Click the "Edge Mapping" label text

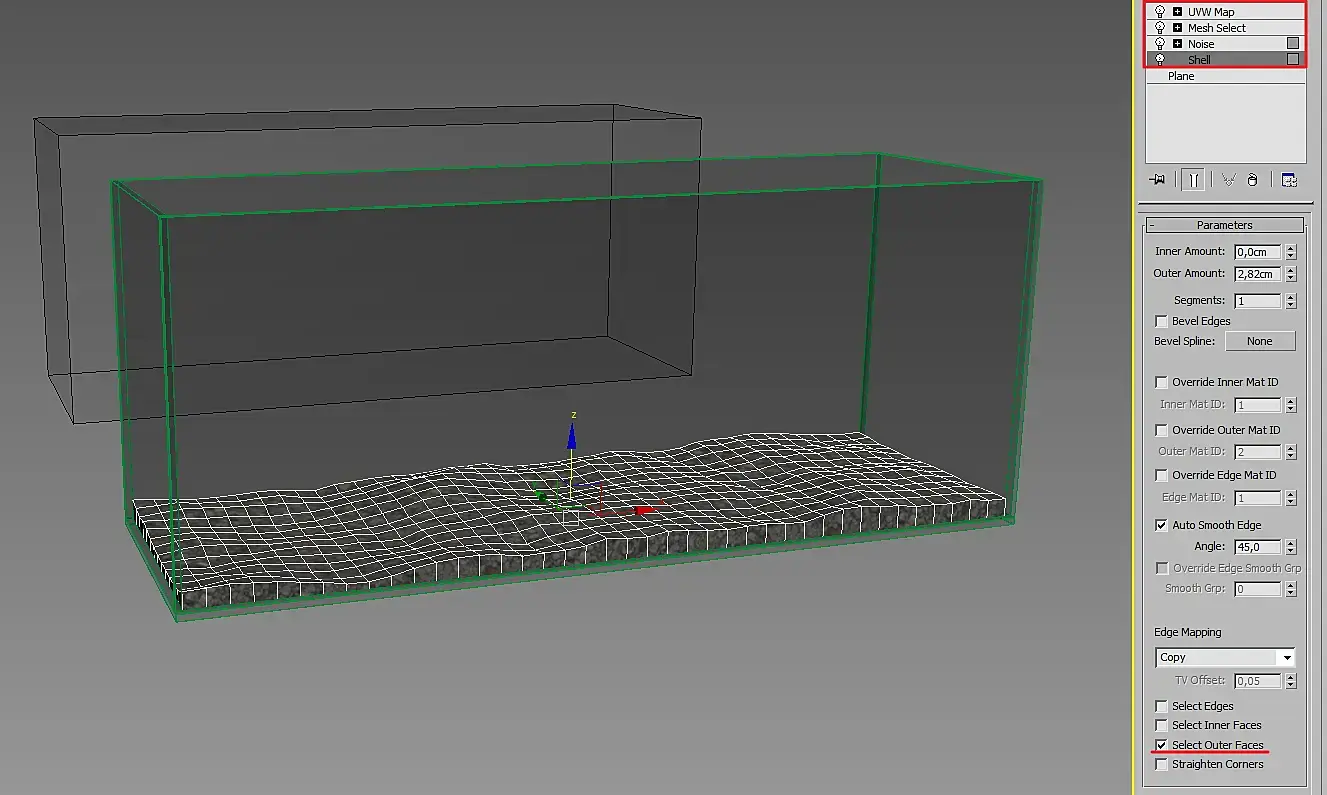(x=1188, y=632)
